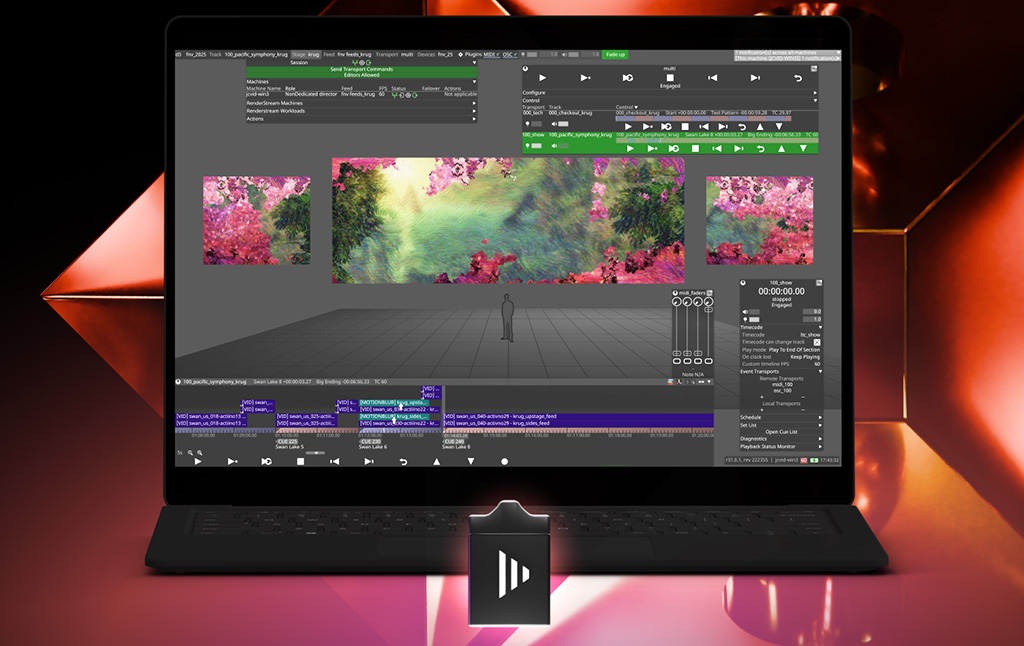The image size is (1024, 646).
Task: Click return-to-start in bottom timeline bar
Action: (x=403, y=461)
